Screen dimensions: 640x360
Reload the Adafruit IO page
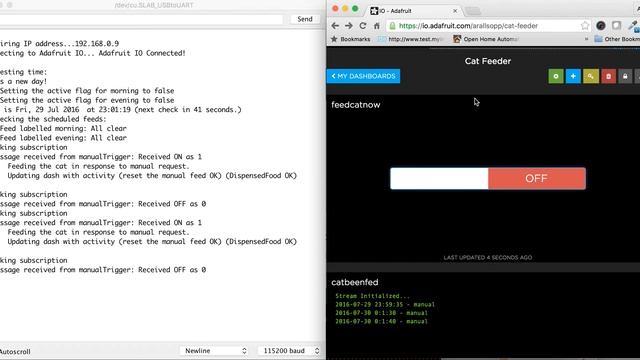click(362, 26)
